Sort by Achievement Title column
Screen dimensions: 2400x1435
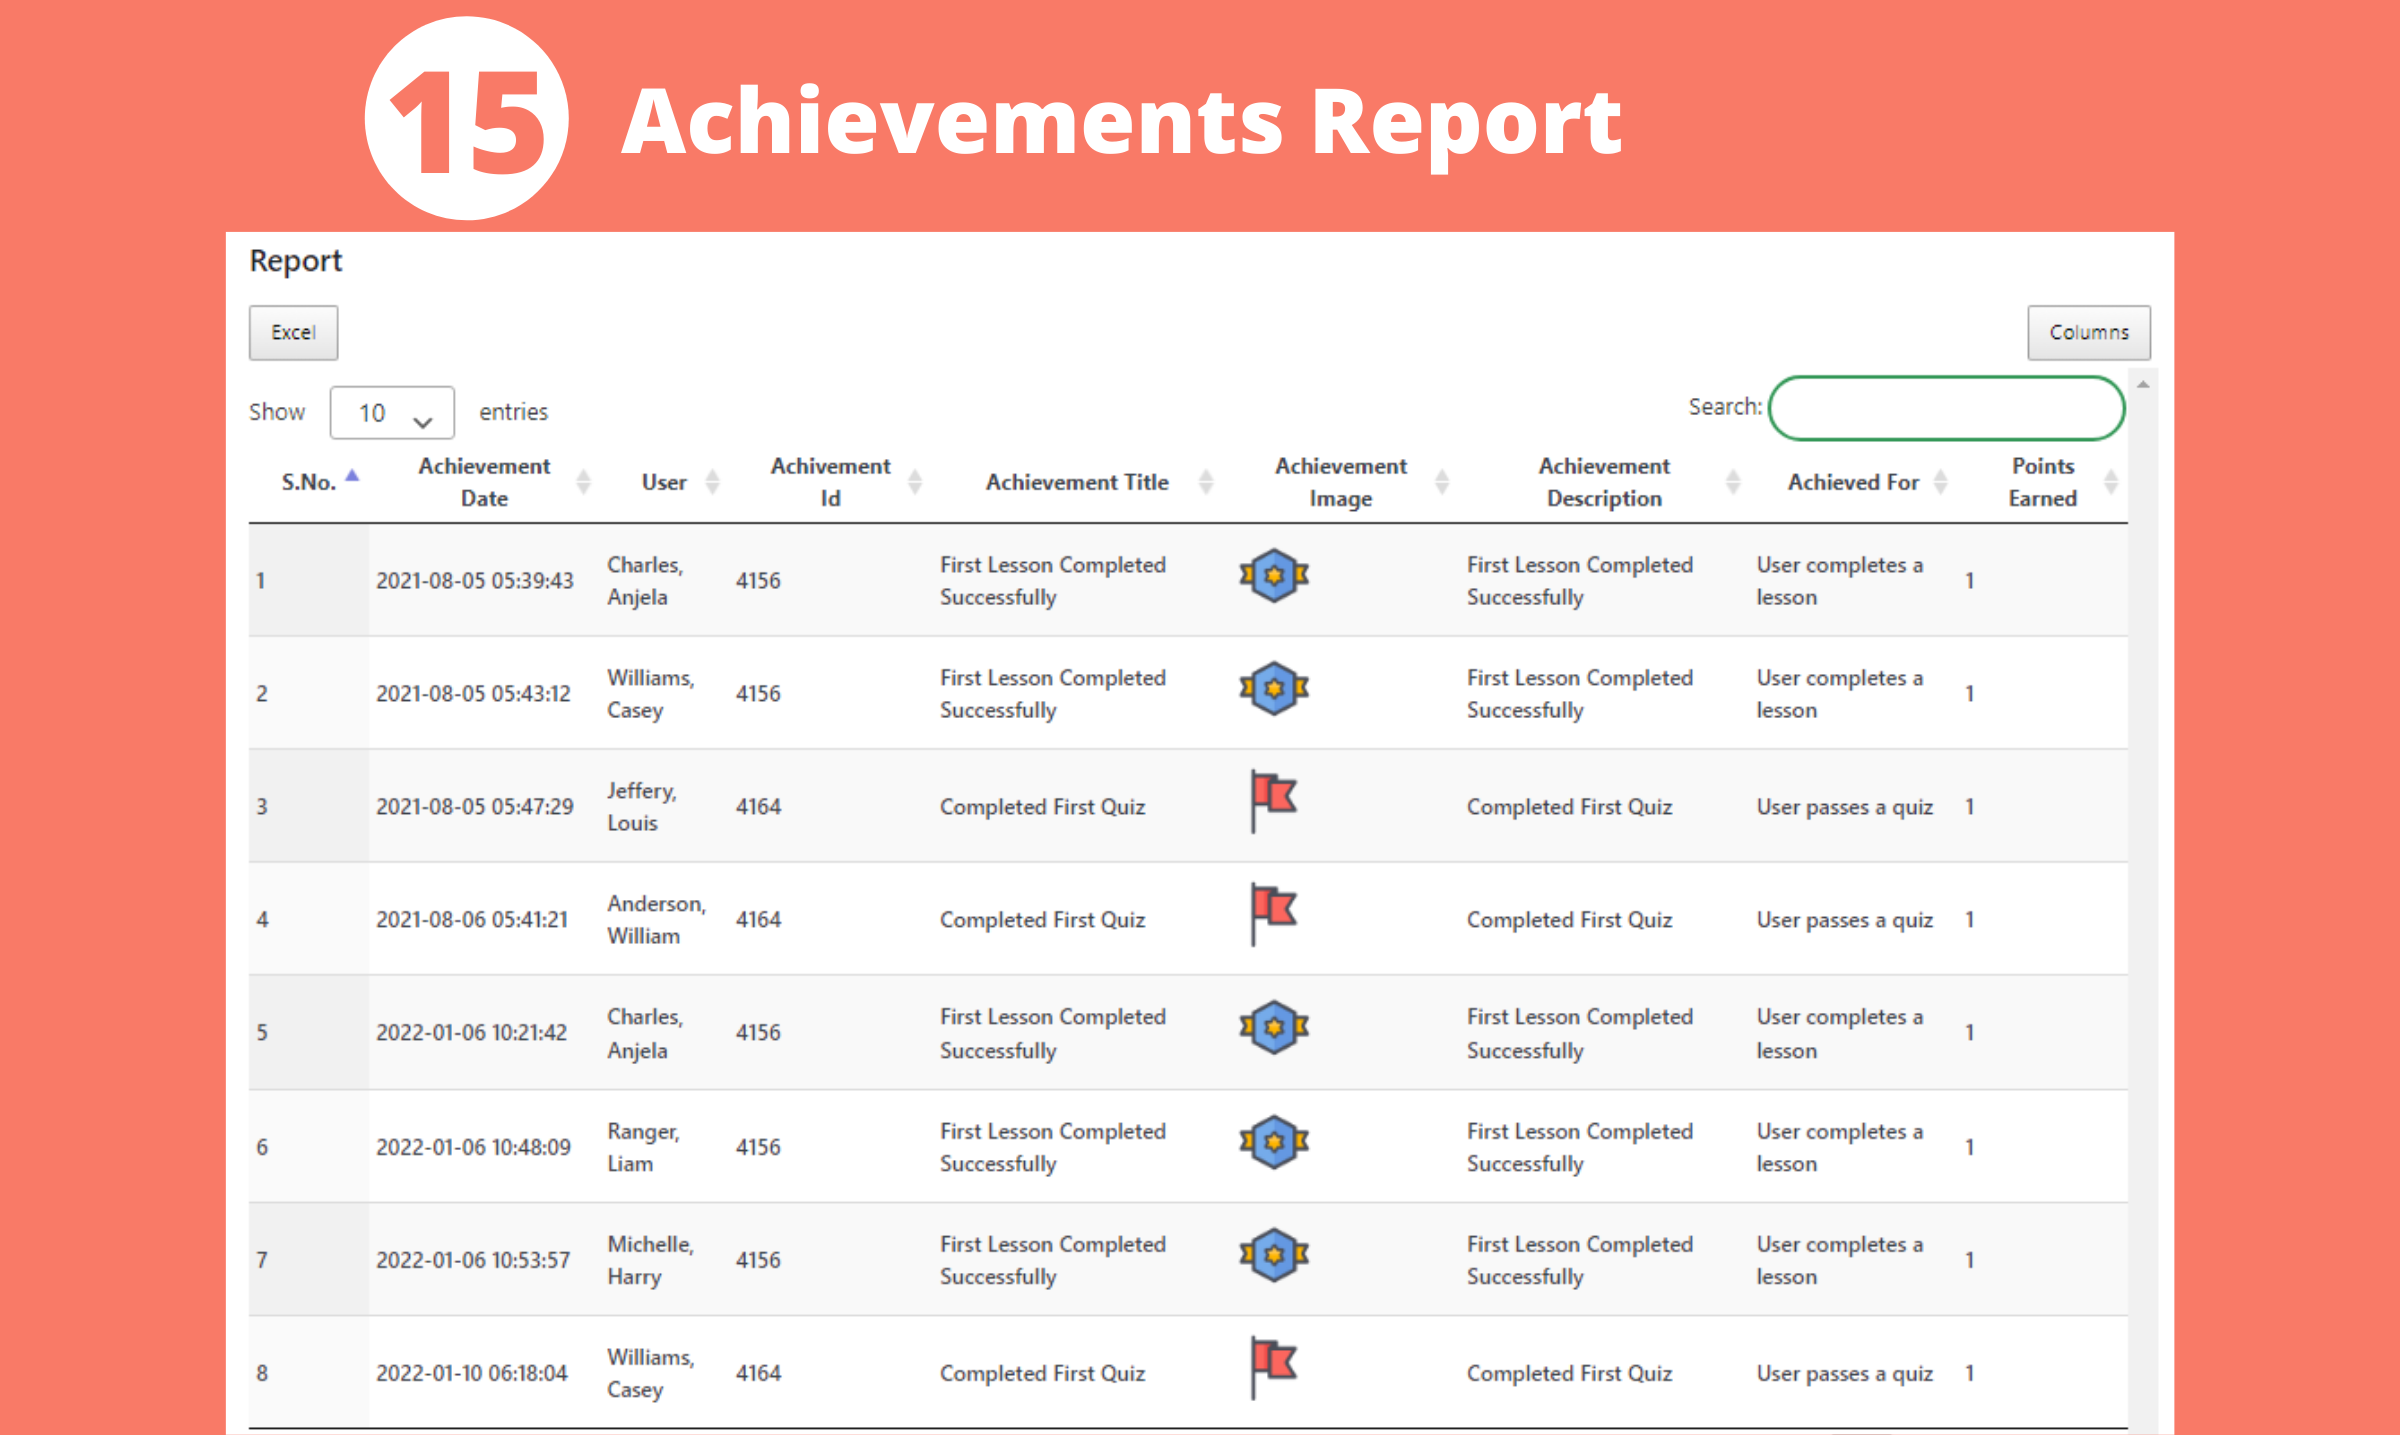tap(1077, 482)
